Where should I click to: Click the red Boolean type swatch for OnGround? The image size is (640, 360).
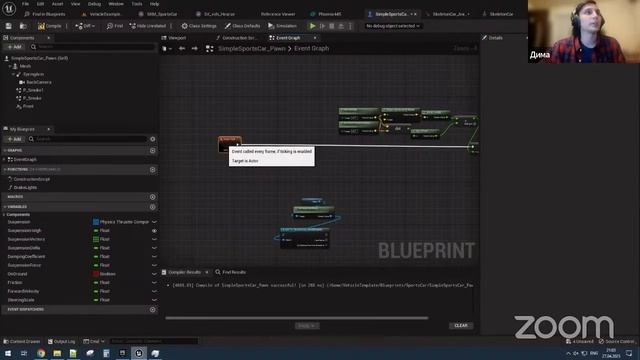coord(96,274)
